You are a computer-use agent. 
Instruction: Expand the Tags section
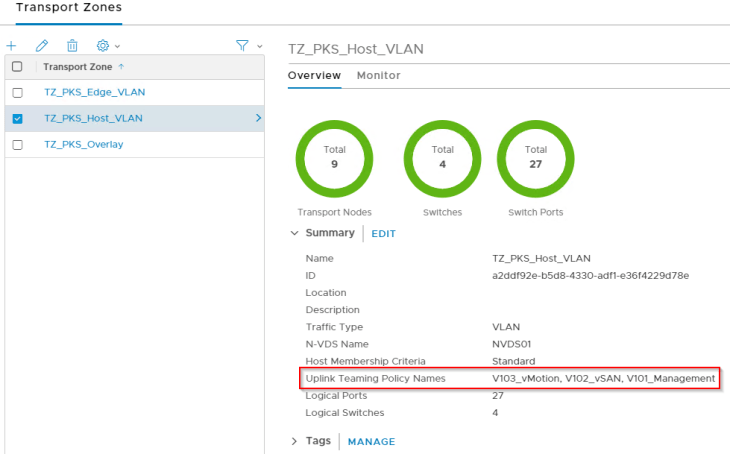tap(294, 441)
